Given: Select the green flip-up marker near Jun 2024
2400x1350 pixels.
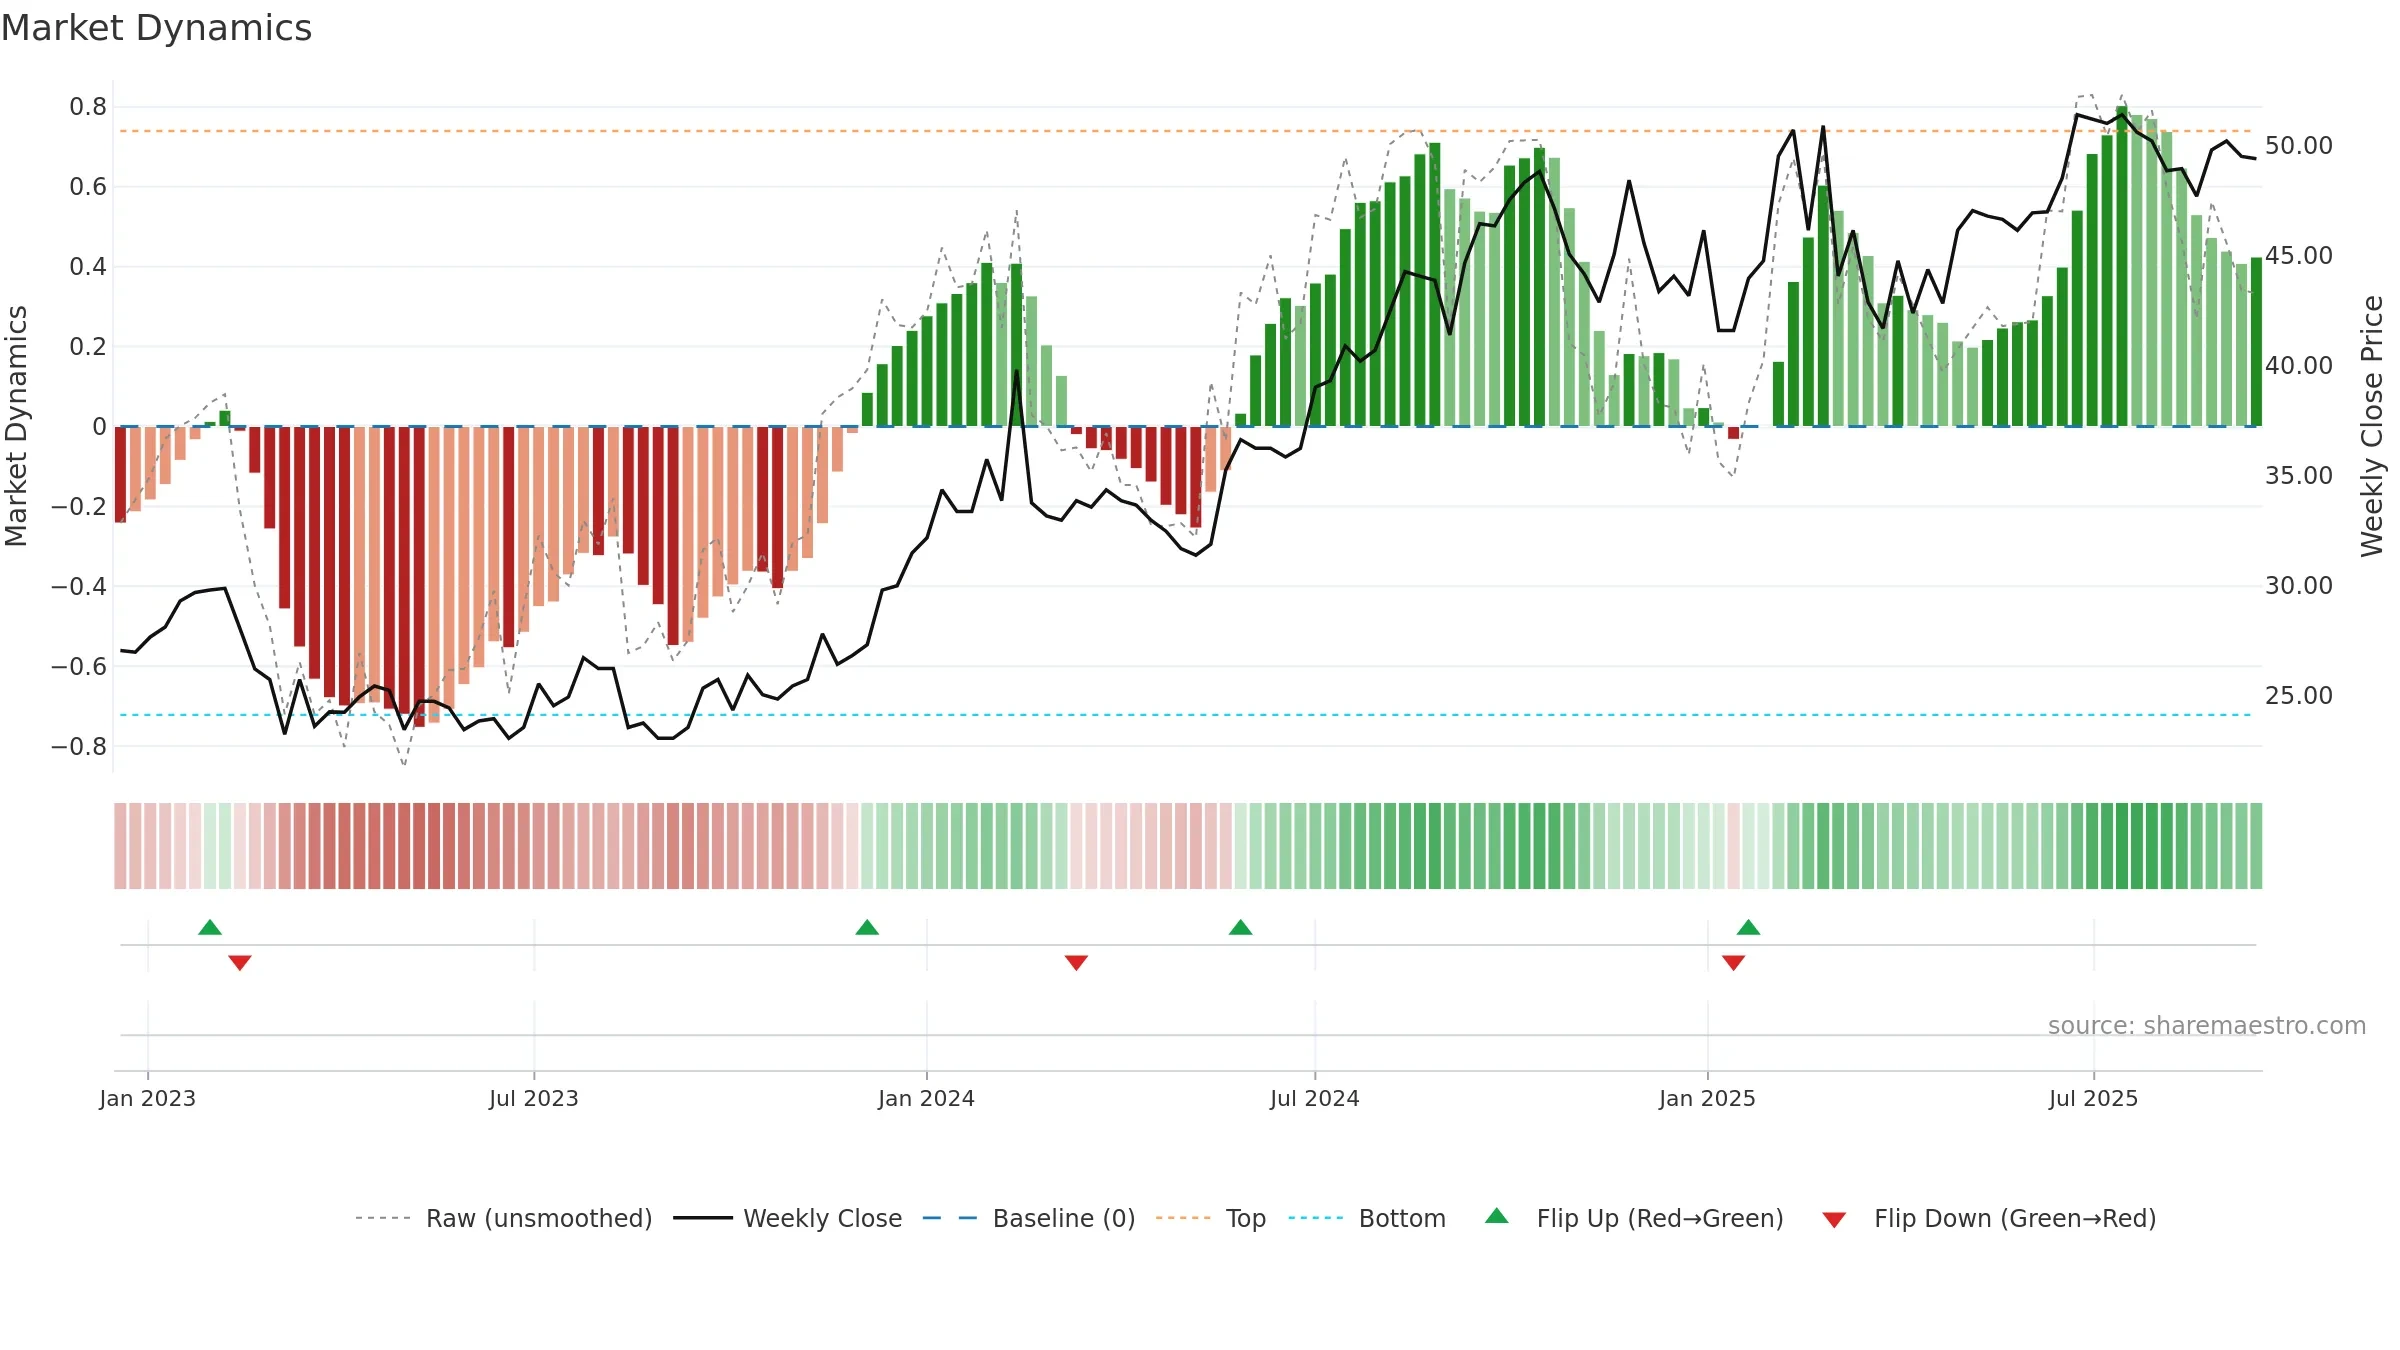Looking at the screenshot, I should pos(1240,927).
